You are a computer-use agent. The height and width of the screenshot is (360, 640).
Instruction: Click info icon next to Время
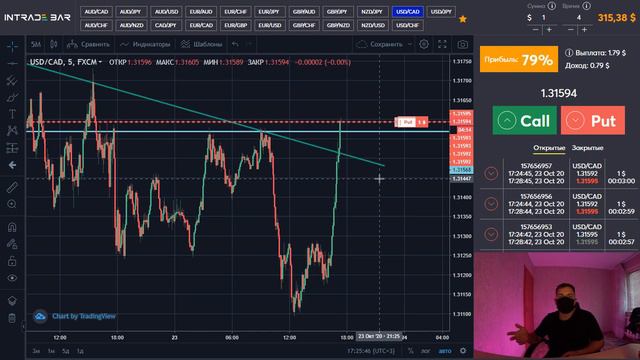coord(586,6)
